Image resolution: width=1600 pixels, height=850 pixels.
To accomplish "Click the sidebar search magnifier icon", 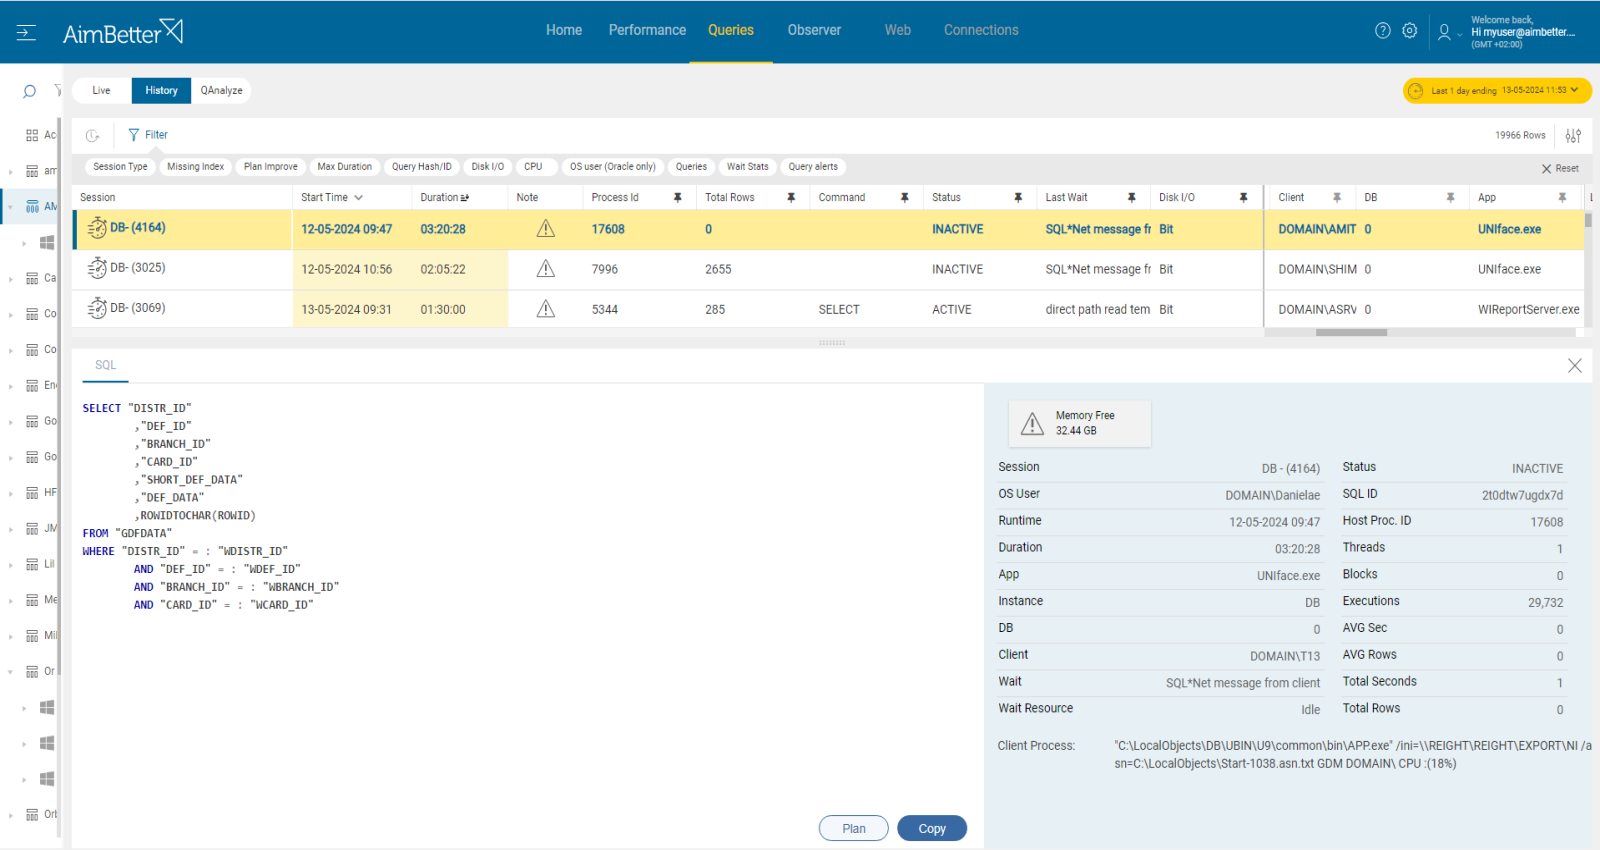I will tap(29, 91).
